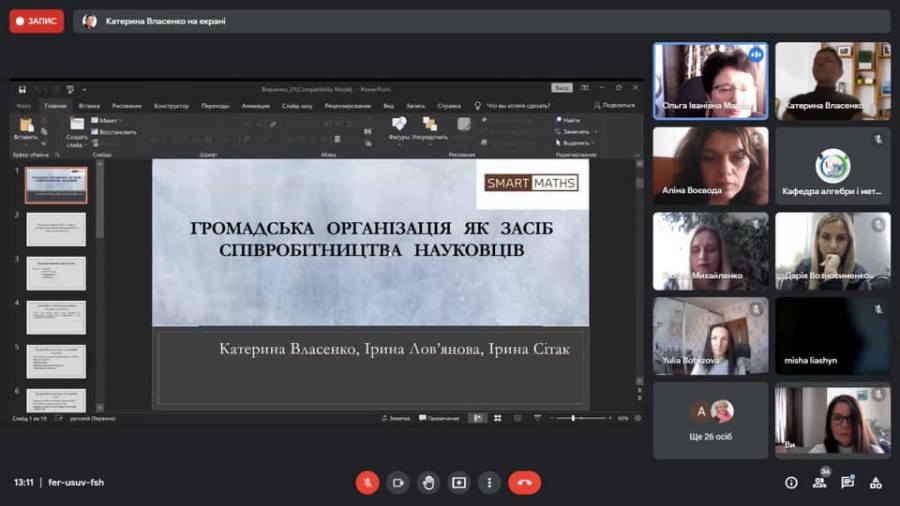Open the Слайд-шоу ribbon tab
This screenshot has width=900, height=506.
coord(297,106)
